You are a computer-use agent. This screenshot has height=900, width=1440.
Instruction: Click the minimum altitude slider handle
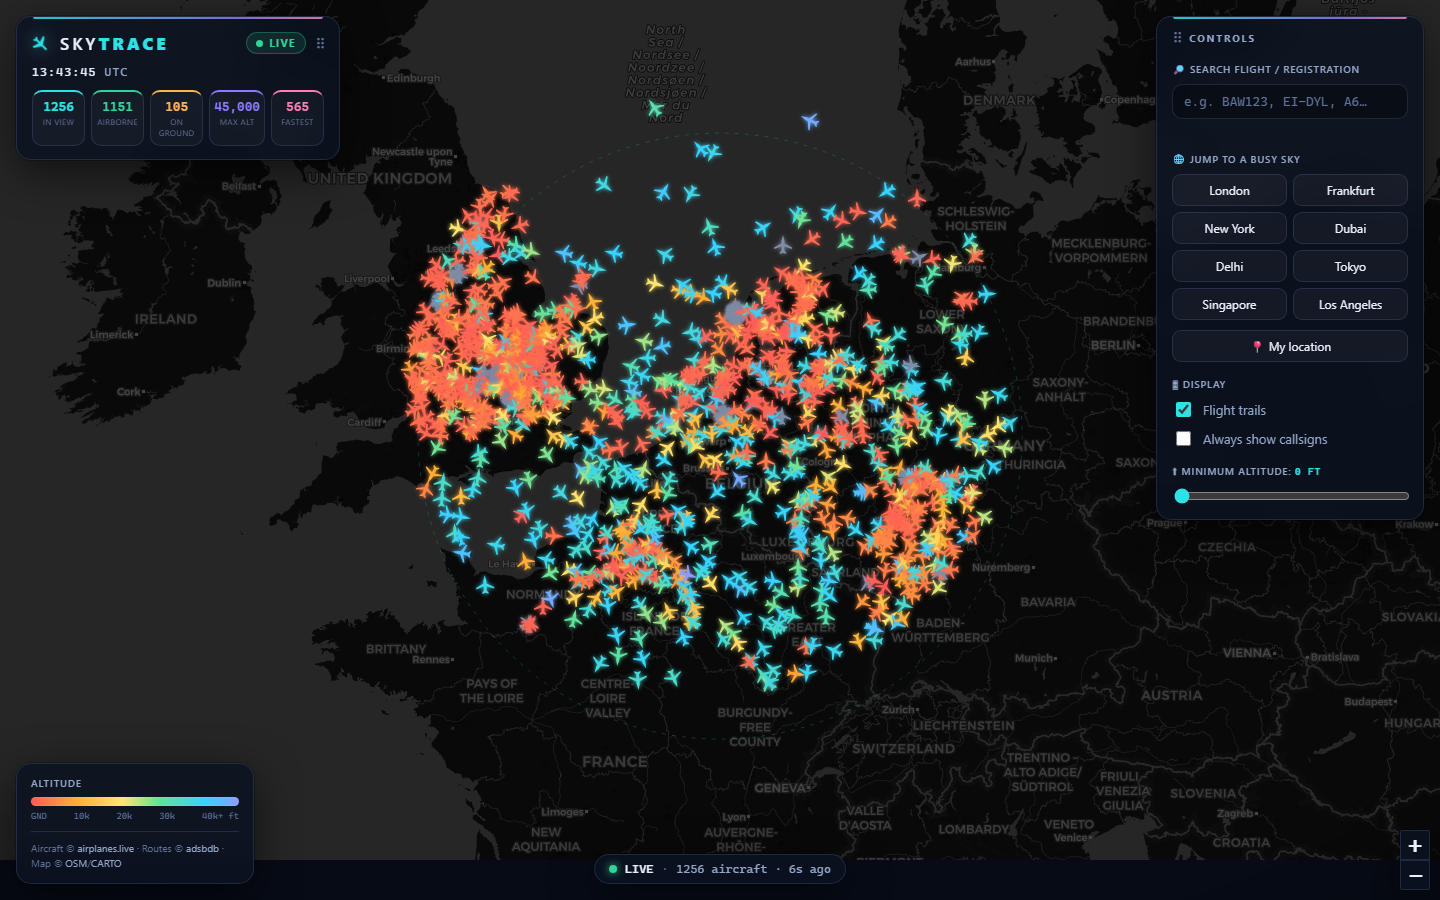tap(1182, 496)
